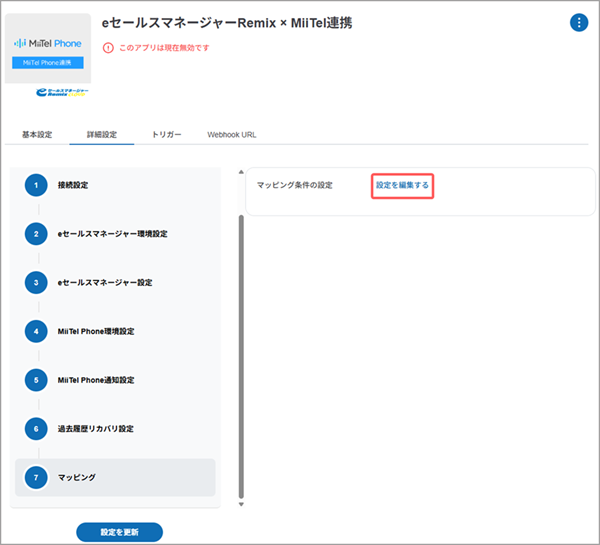Click the 設定を編集する link

[402, 185]
